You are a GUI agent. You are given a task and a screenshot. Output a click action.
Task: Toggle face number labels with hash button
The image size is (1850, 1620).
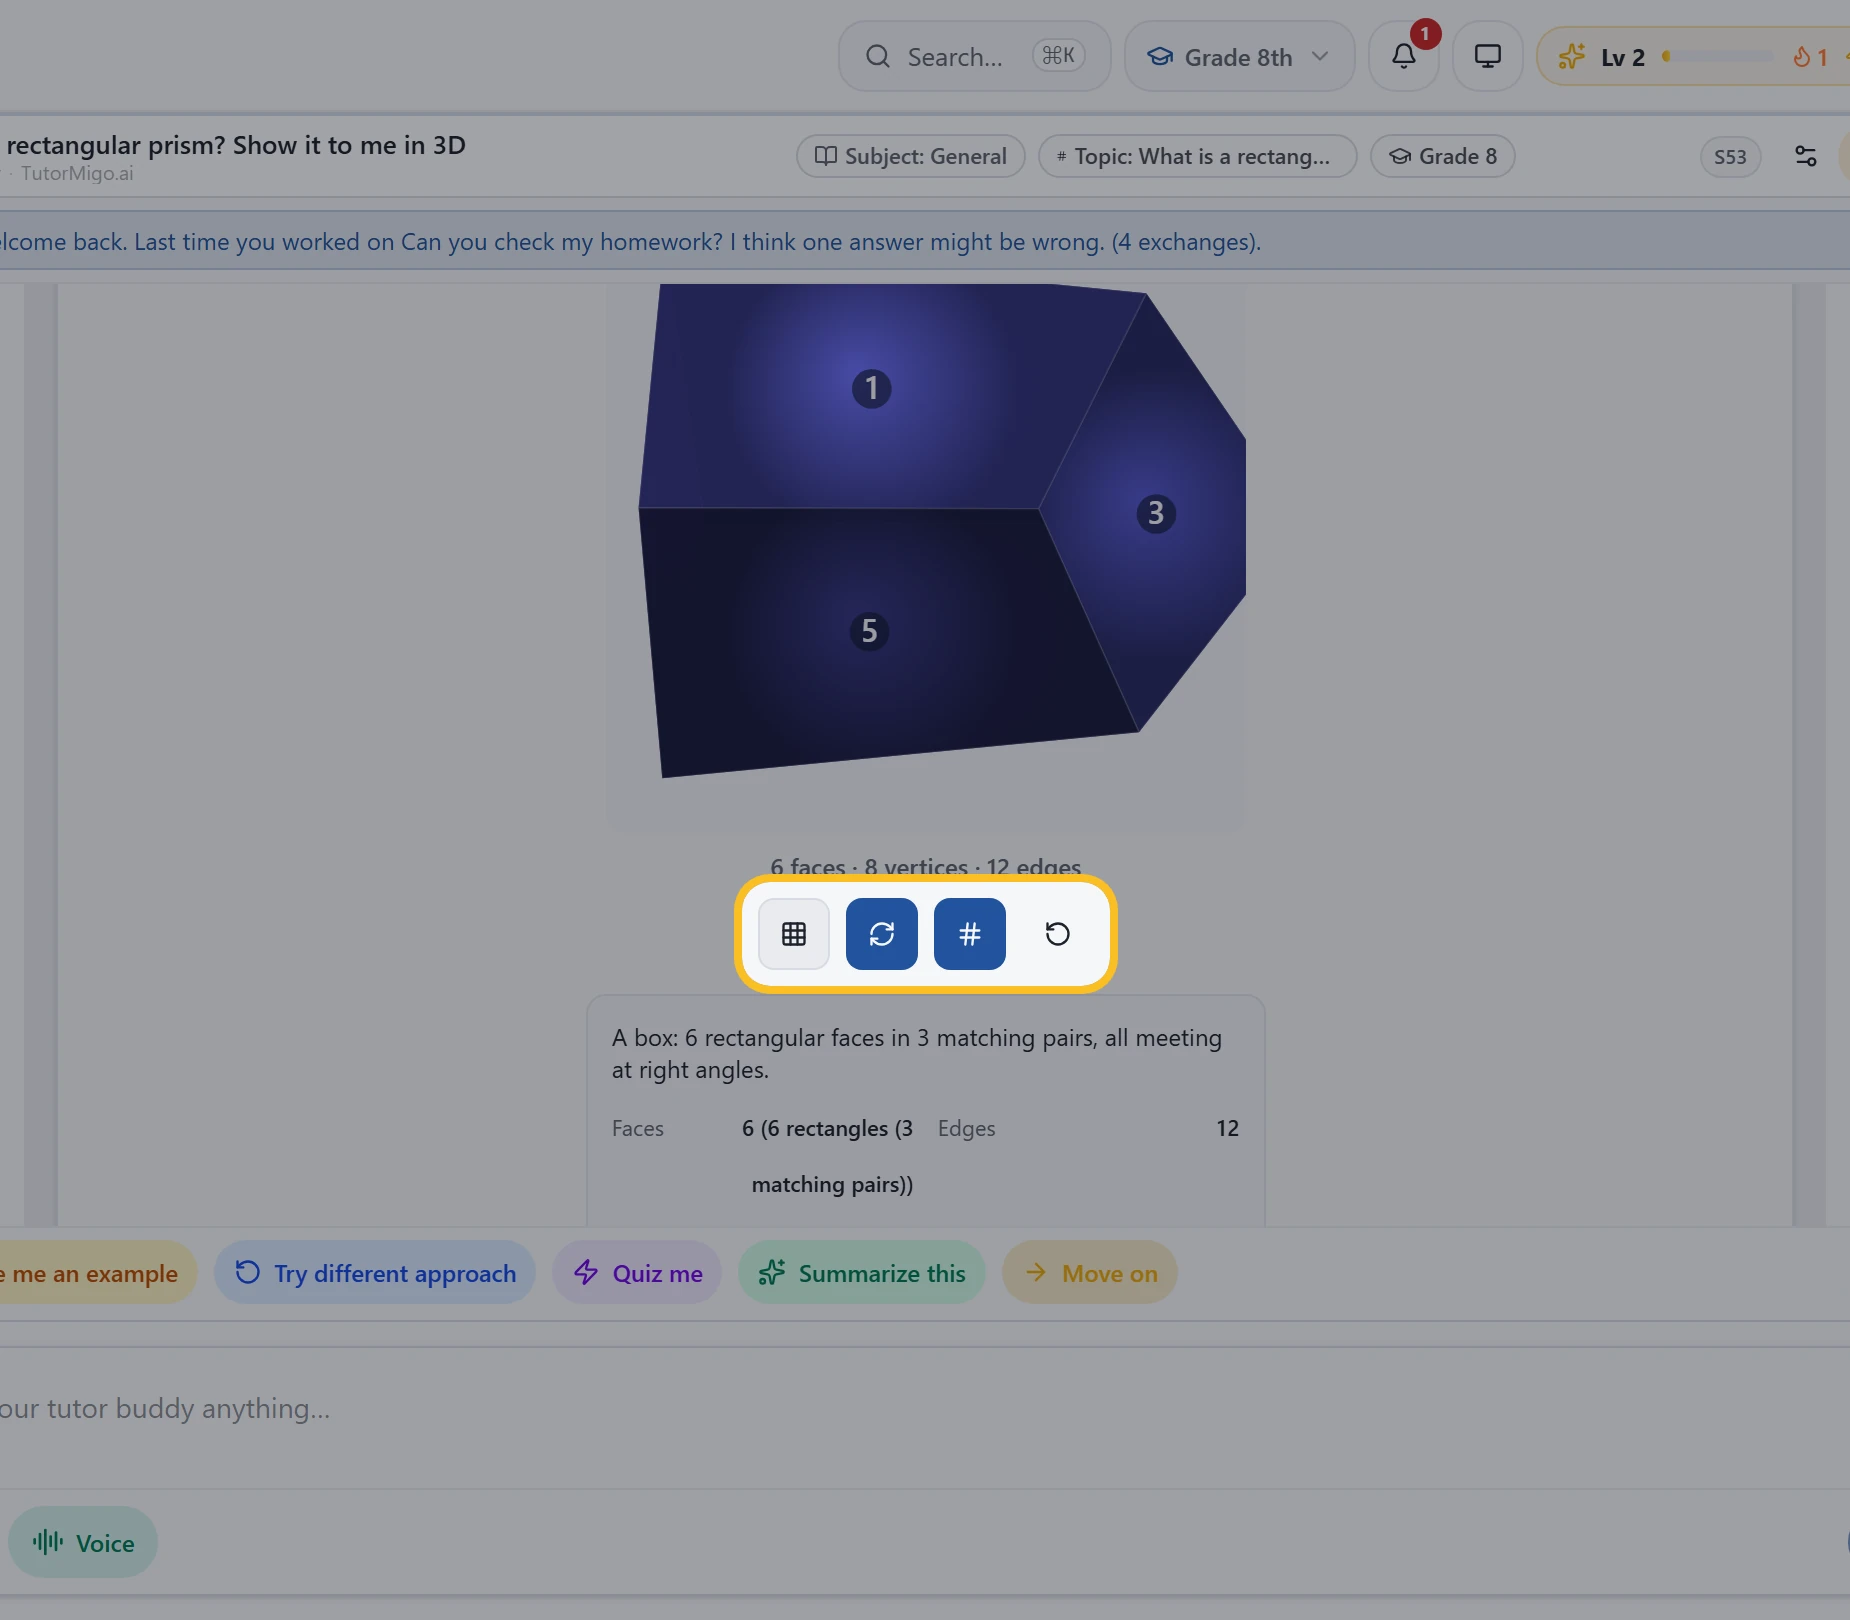[x=970, y=934]
